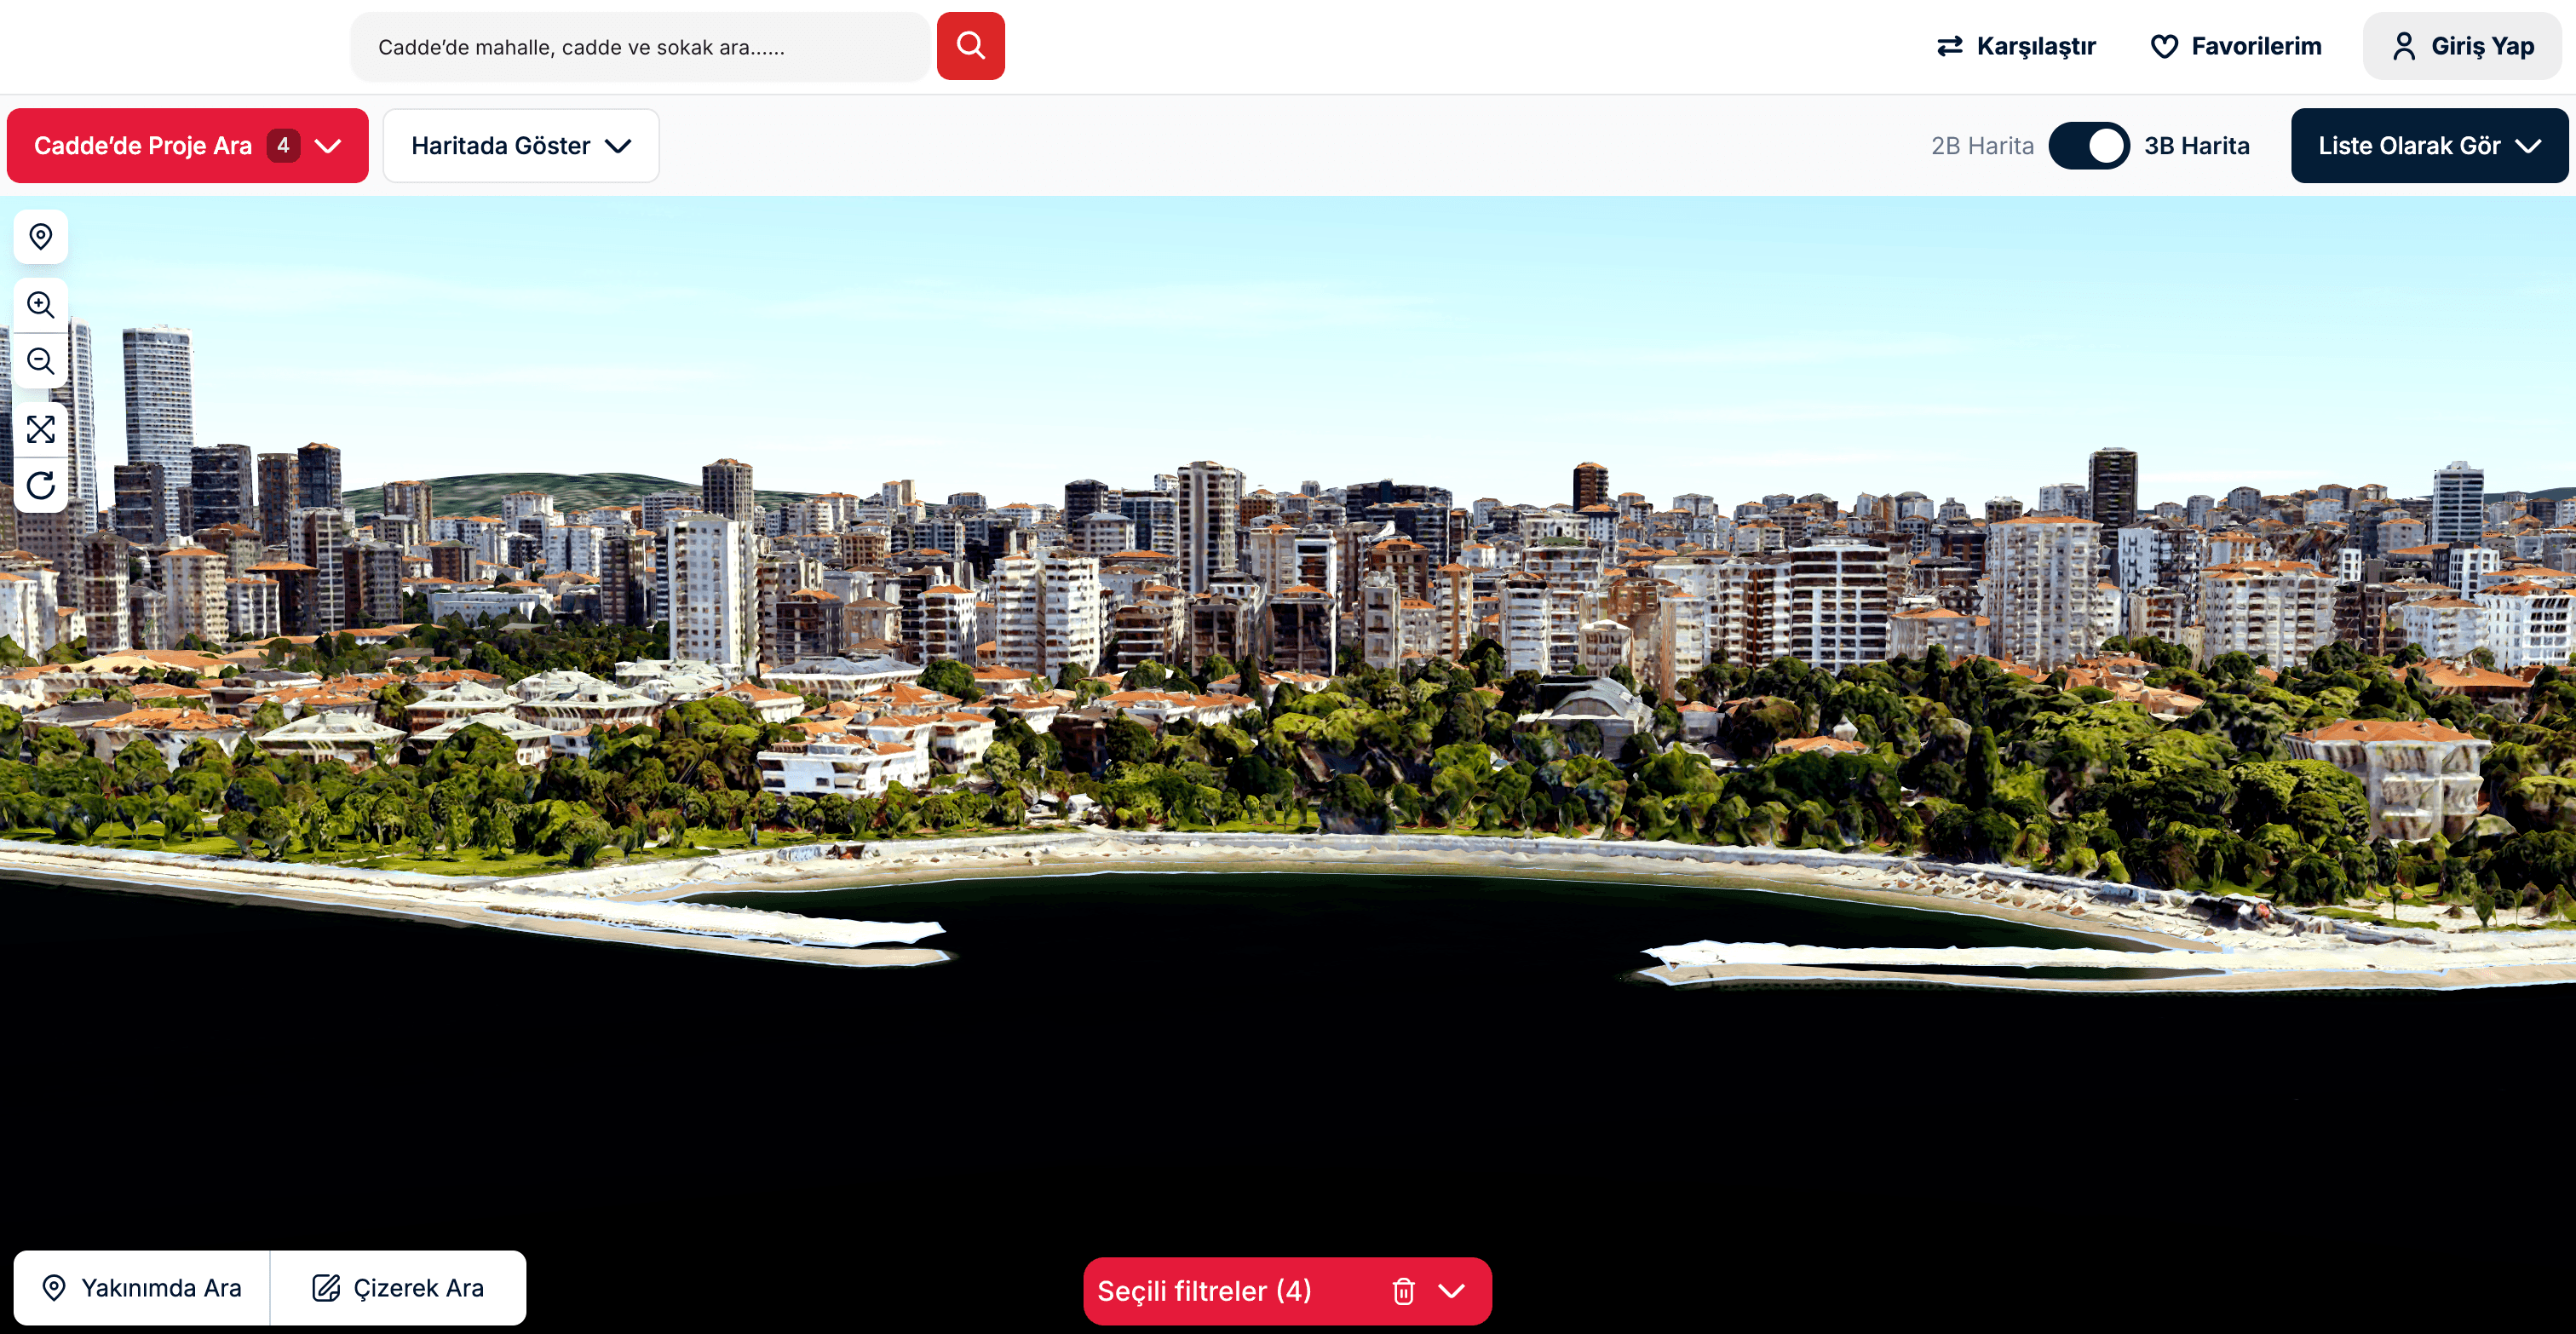Clear filters using the trash icon
The height and width of the screenshot is (1334, 2576).
click(x=1403, y=1291)
